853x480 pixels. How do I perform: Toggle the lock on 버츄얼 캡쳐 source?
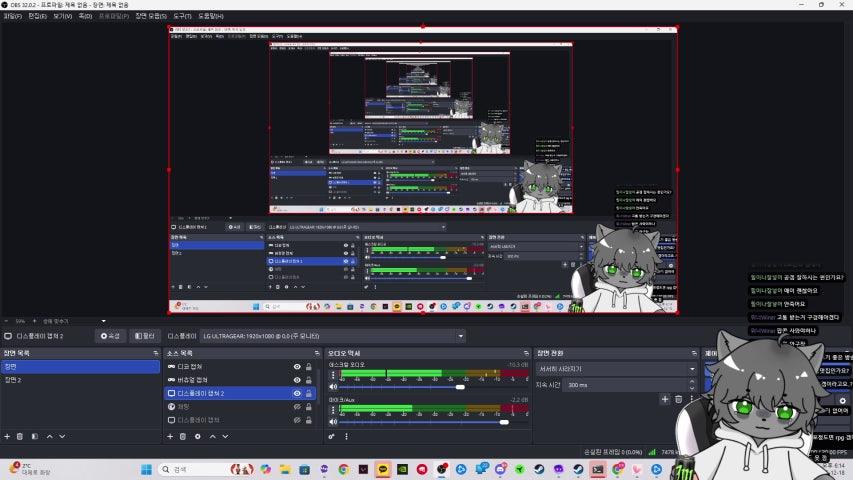309,380
